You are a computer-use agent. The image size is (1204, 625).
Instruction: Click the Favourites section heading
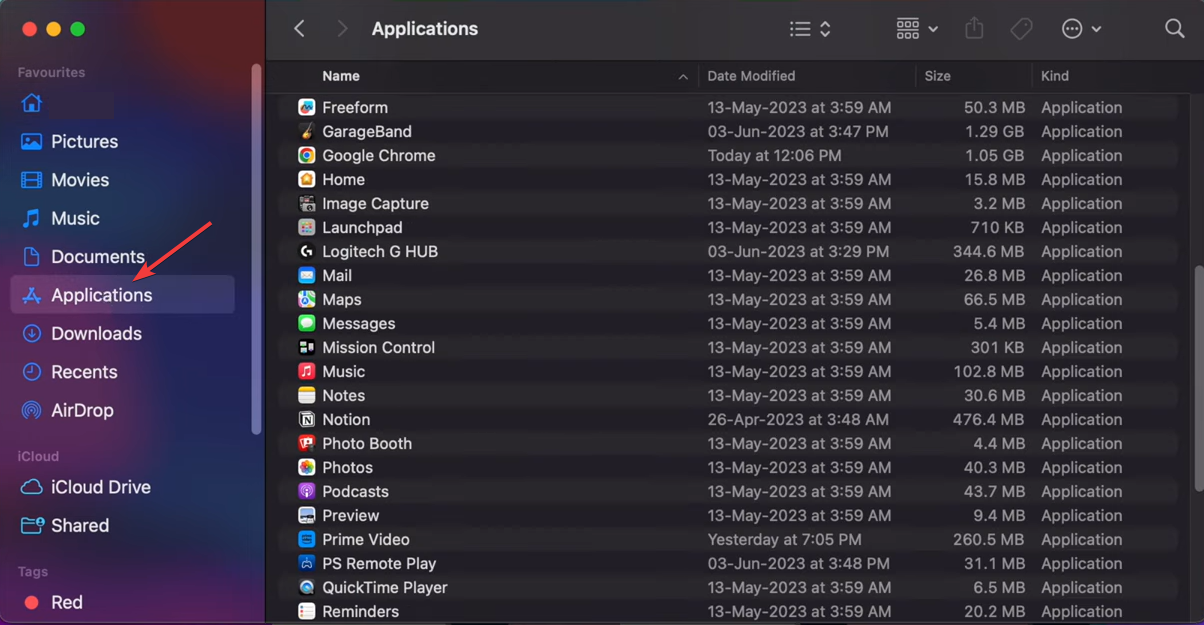click(x=51, y=72)
